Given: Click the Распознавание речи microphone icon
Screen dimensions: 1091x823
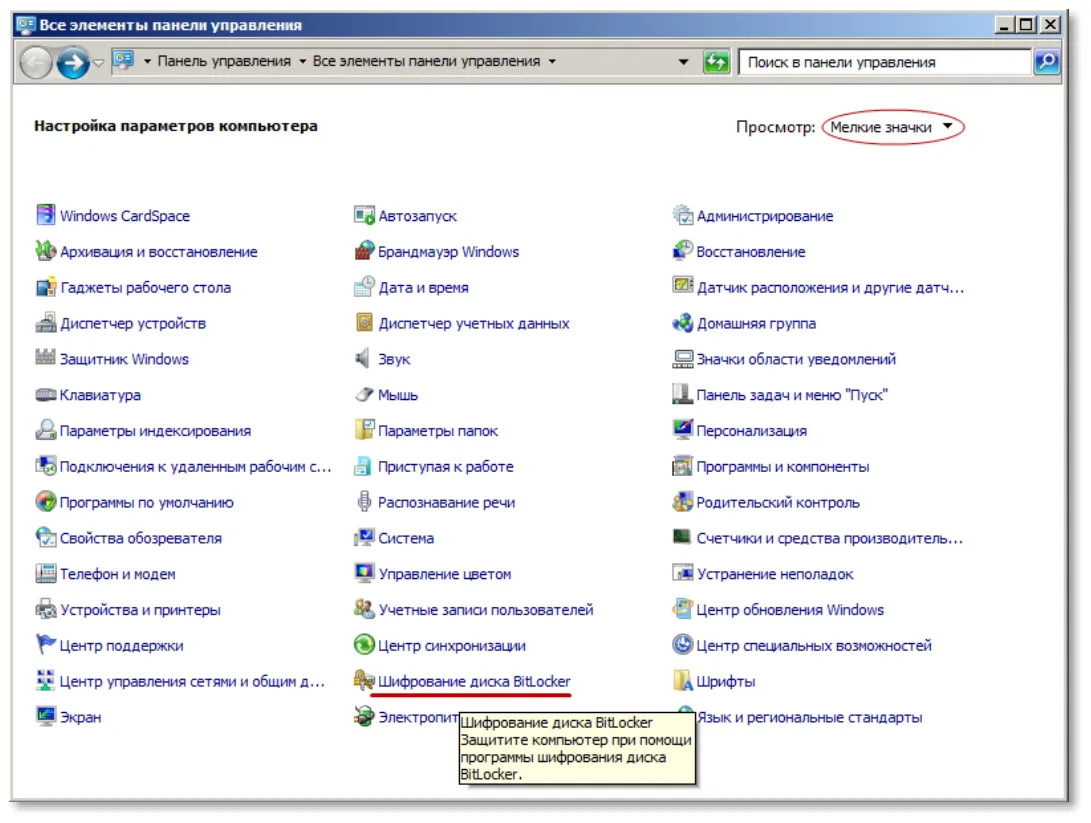Looking at the screenshot, I should click(x=364, y=502).
